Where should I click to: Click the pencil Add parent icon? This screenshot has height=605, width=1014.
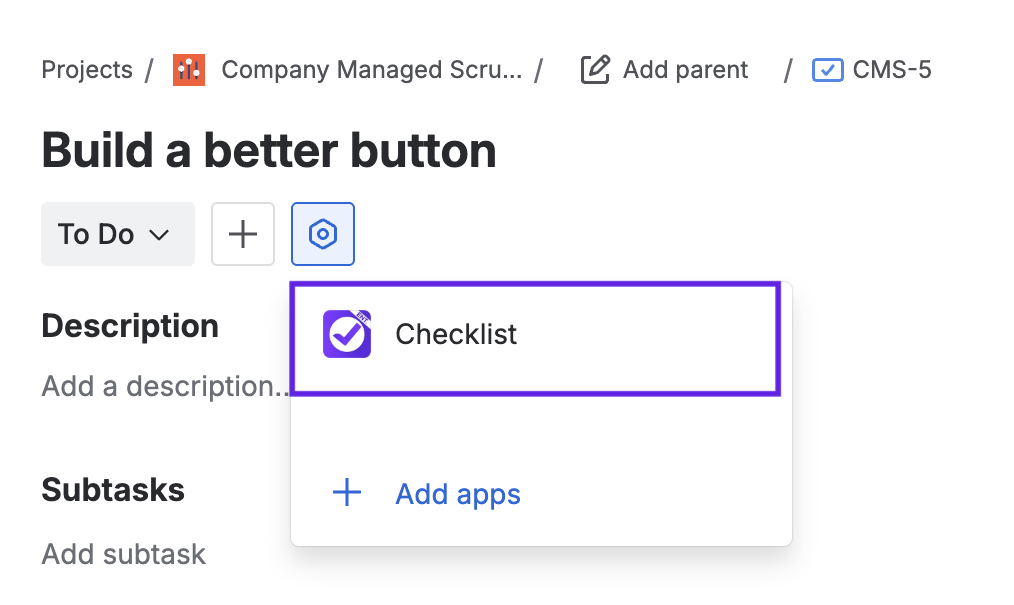[x=595, y=70]
